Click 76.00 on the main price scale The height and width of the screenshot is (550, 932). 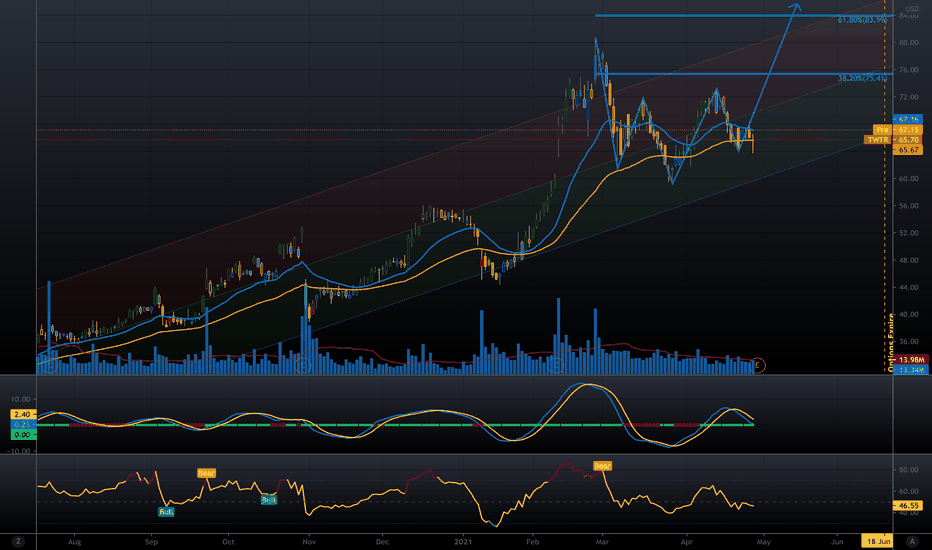coord(909,70)
